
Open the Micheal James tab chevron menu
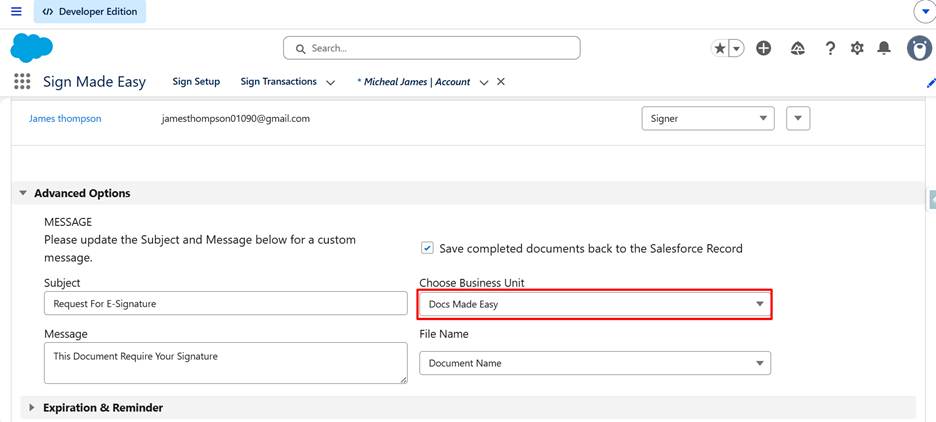[x=484, y=82]
